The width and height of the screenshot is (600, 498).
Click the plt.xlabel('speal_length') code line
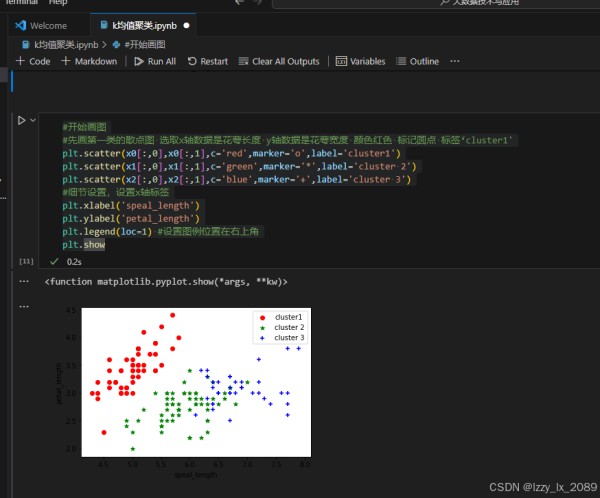[x=131, y=206]
